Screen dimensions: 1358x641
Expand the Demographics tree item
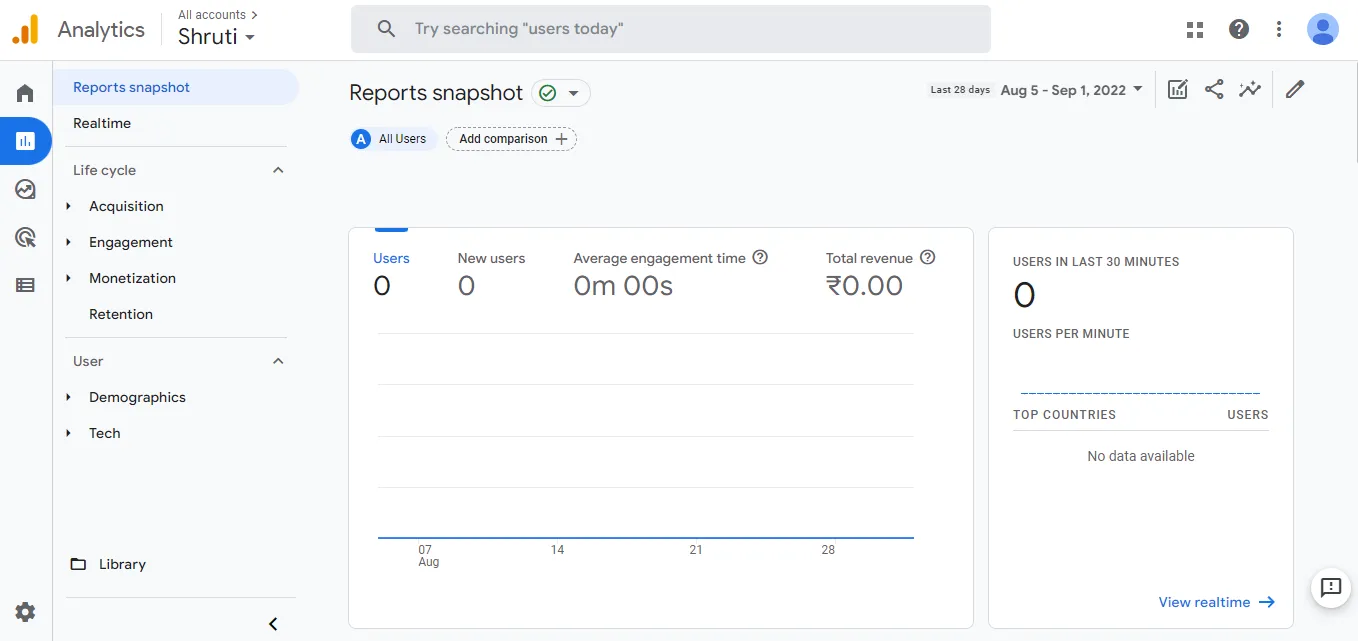[69, 397]
